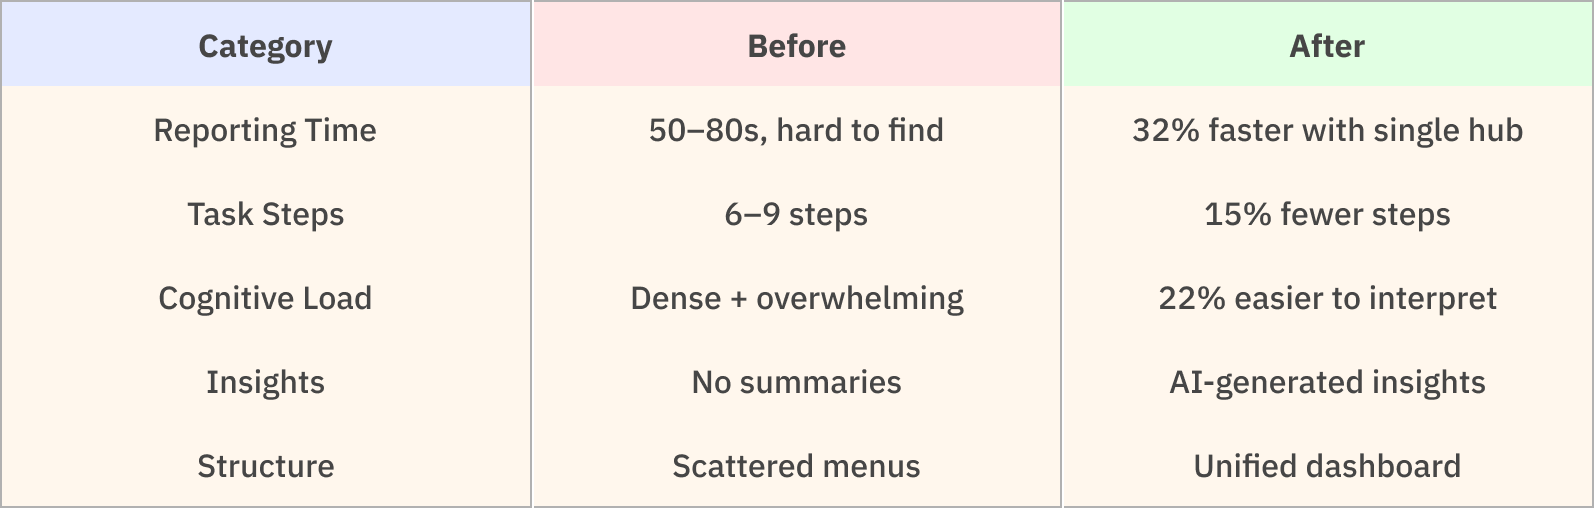Select "32% faster with single hub" cell
Image resolution: width=1594 pixels, height=508 pixels.
pos(1327,130)
